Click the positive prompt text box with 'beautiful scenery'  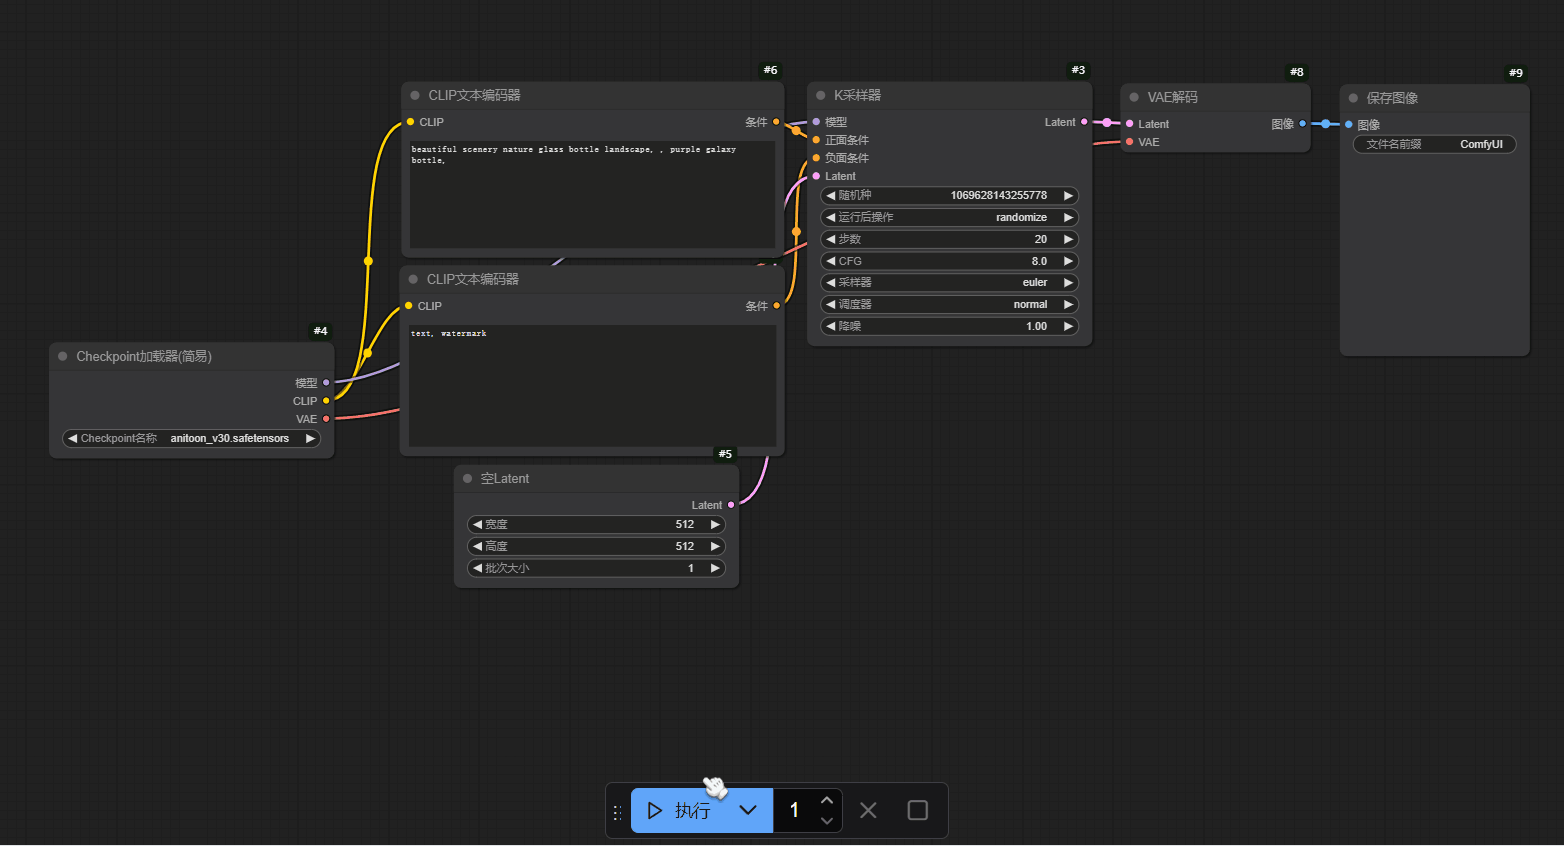[592, 195]
